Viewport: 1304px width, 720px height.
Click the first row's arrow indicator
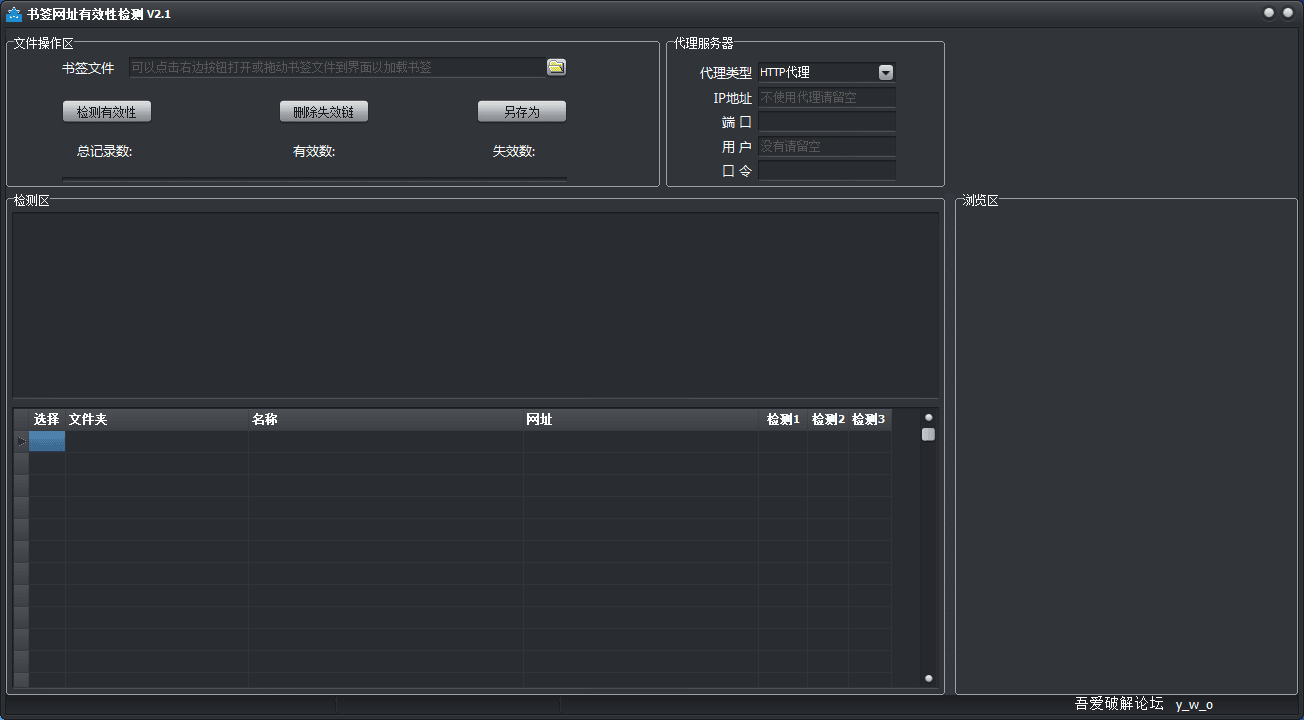pos(21,441)
